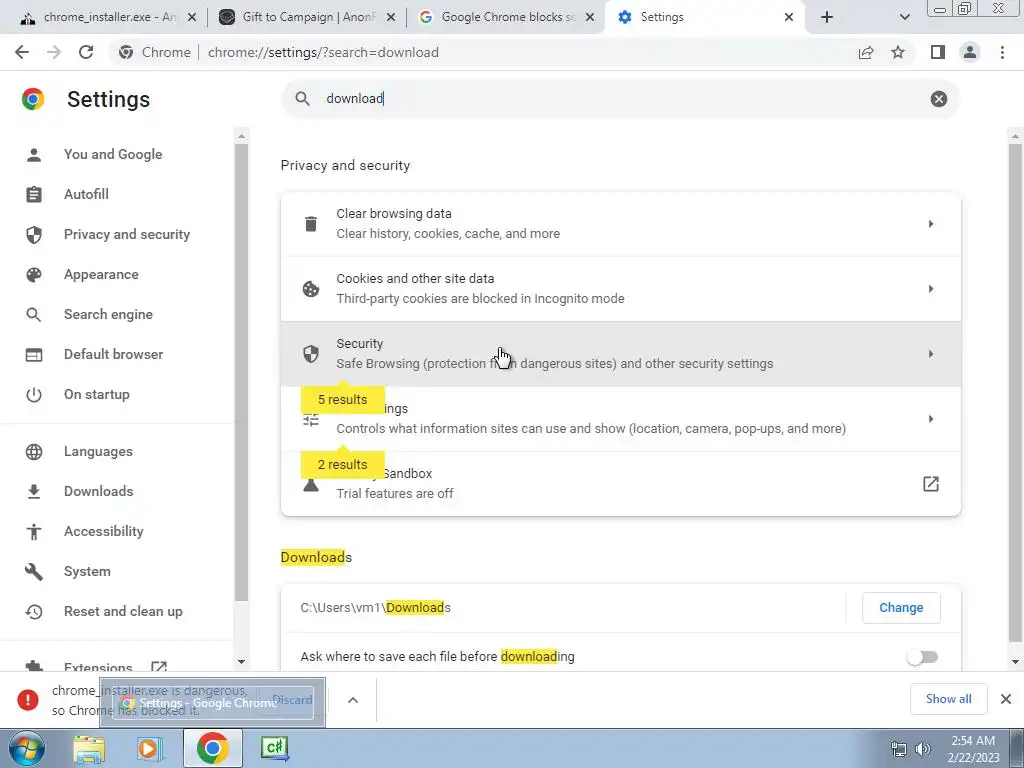Click into the settings search field

click(620, 99)
